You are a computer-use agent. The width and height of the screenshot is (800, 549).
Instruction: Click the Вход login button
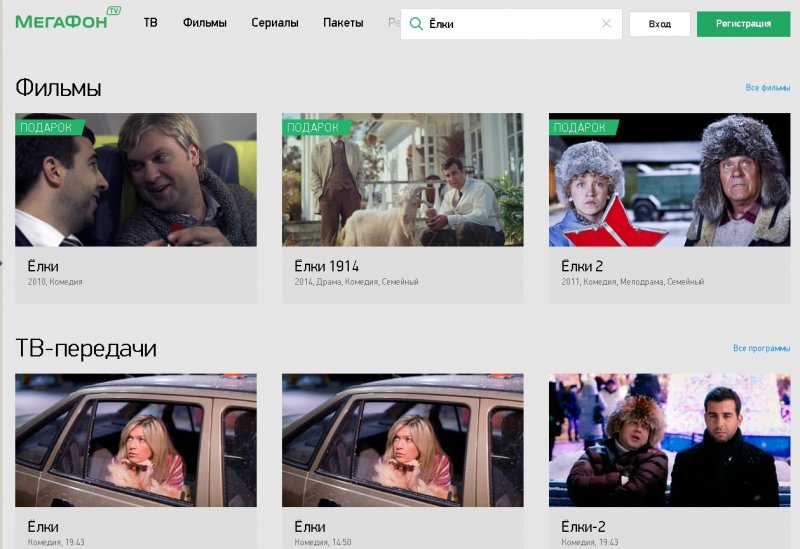[659, 24]
